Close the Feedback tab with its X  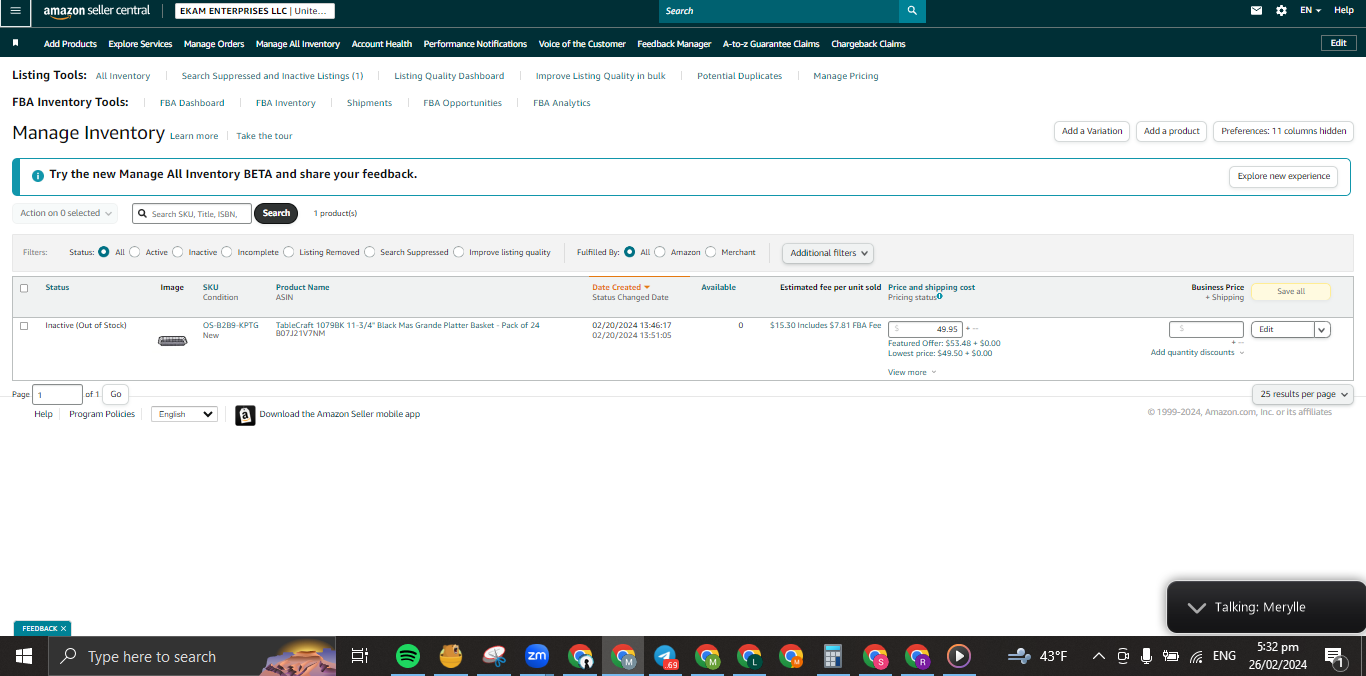[63, 629]
